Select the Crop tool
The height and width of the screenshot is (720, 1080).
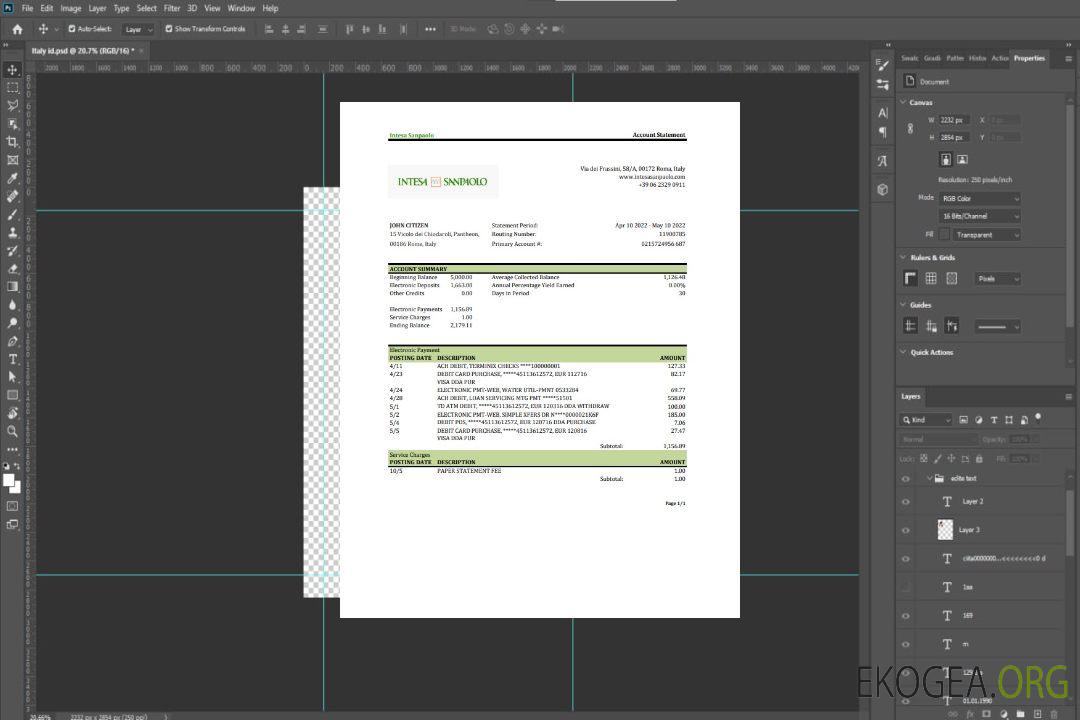tap(13, 142)
